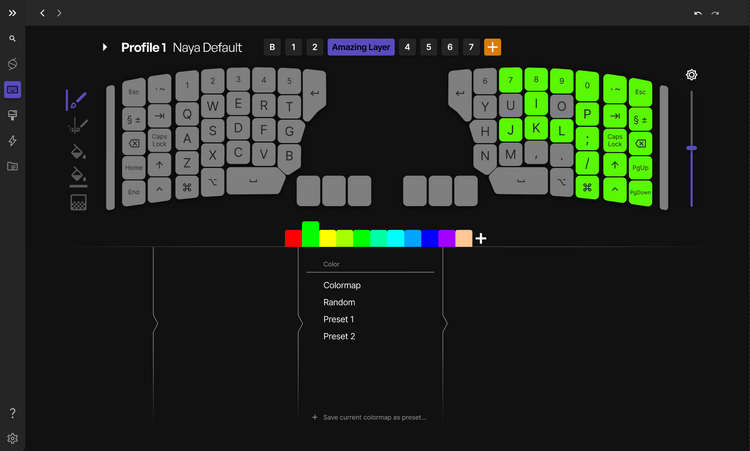Open the folder section in sidebar
Image resolution: width=750 pixels, height=451 pixels.
tap(12, 166)
